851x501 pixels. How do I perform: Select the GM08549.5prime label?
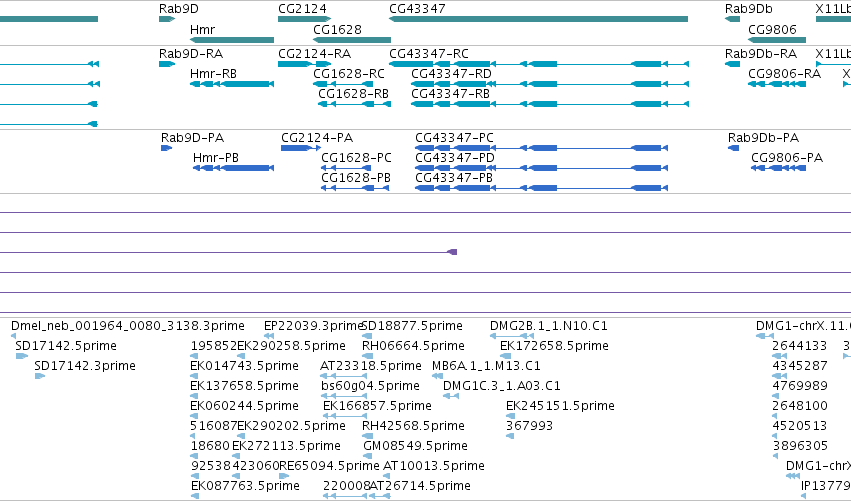[415, 446]
